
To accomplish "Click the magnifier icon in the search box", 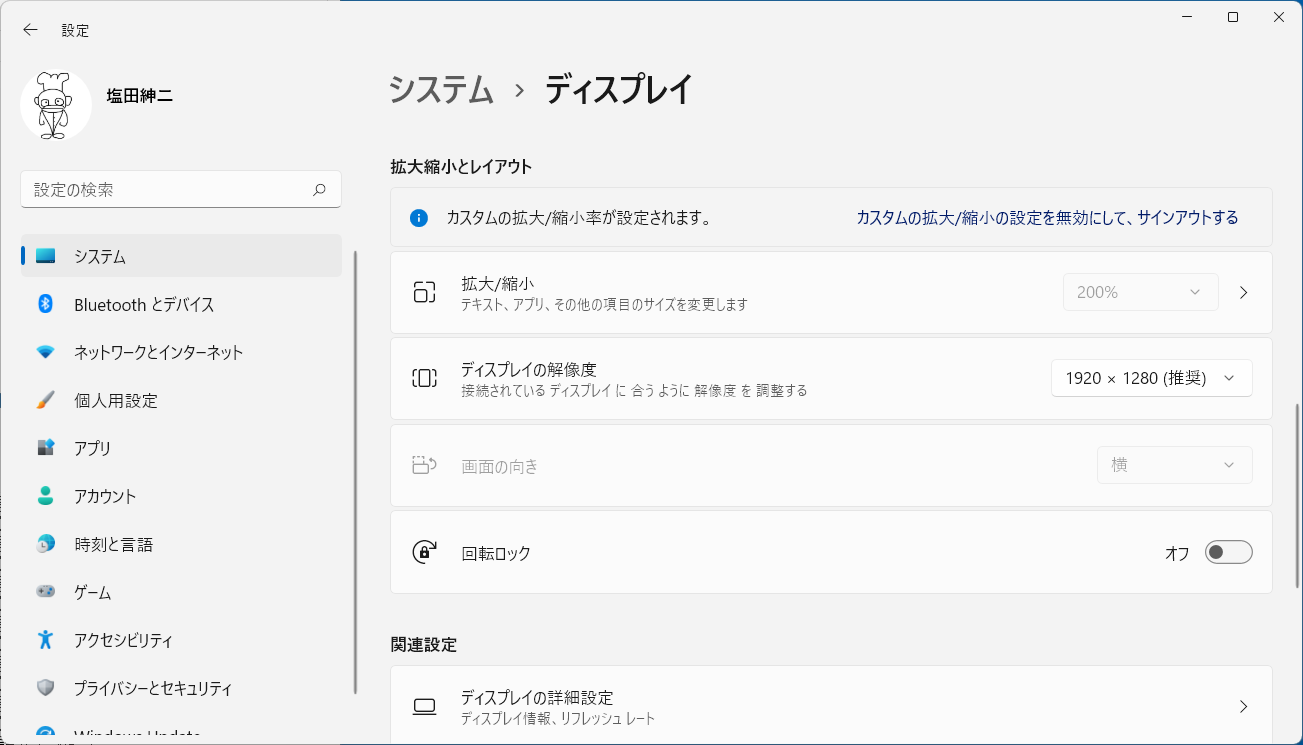I will pyautogui.click(x=319, y=189).
